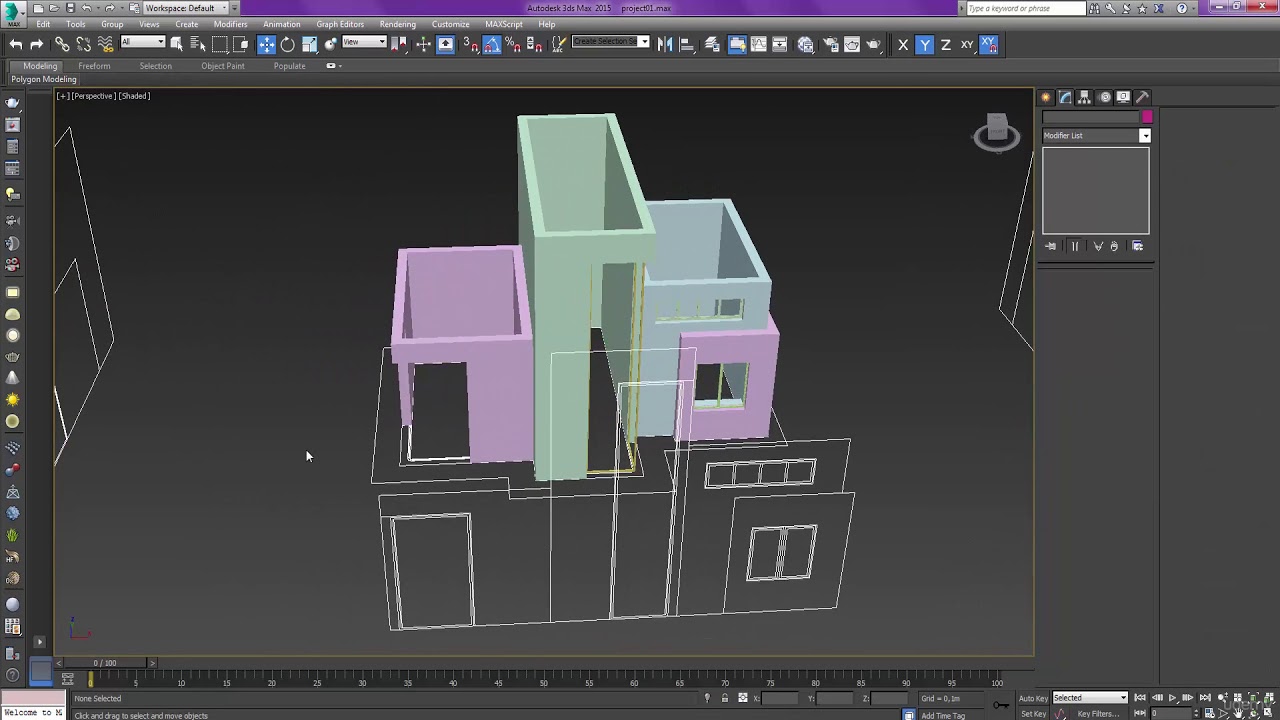The height and width of the screenshot is (720, 1280).
Task: Open the selection filter All dropdown
Action: coord(143,42)
